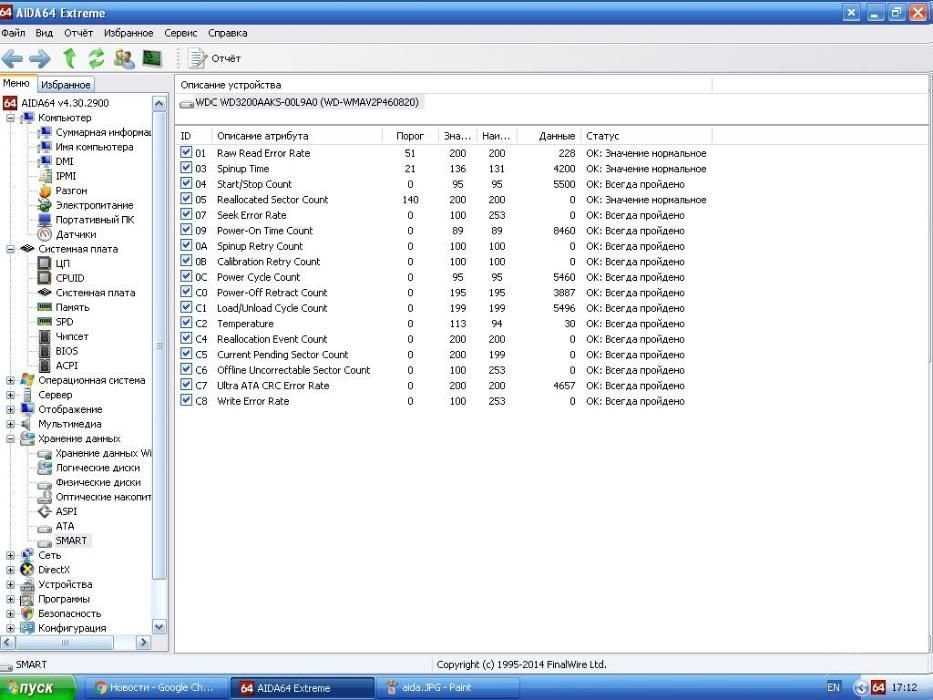Toggle Power-On Time Count checkbox
933x700 pixels.
(x=186, y=230)
